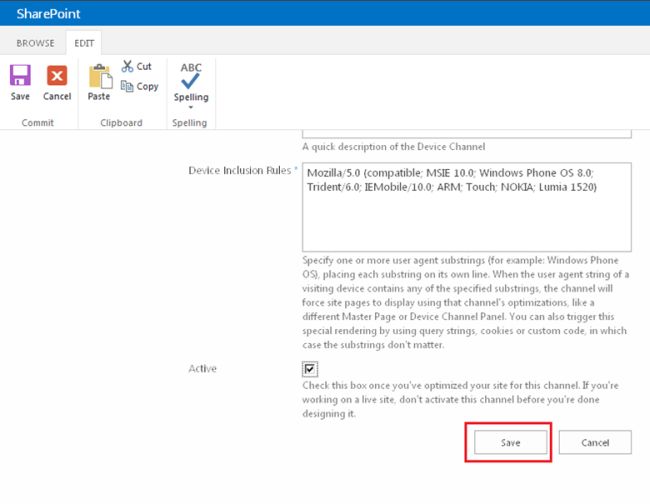The image size is (650, 504).
Task: Click the Spelling group label
Action: 189,123
